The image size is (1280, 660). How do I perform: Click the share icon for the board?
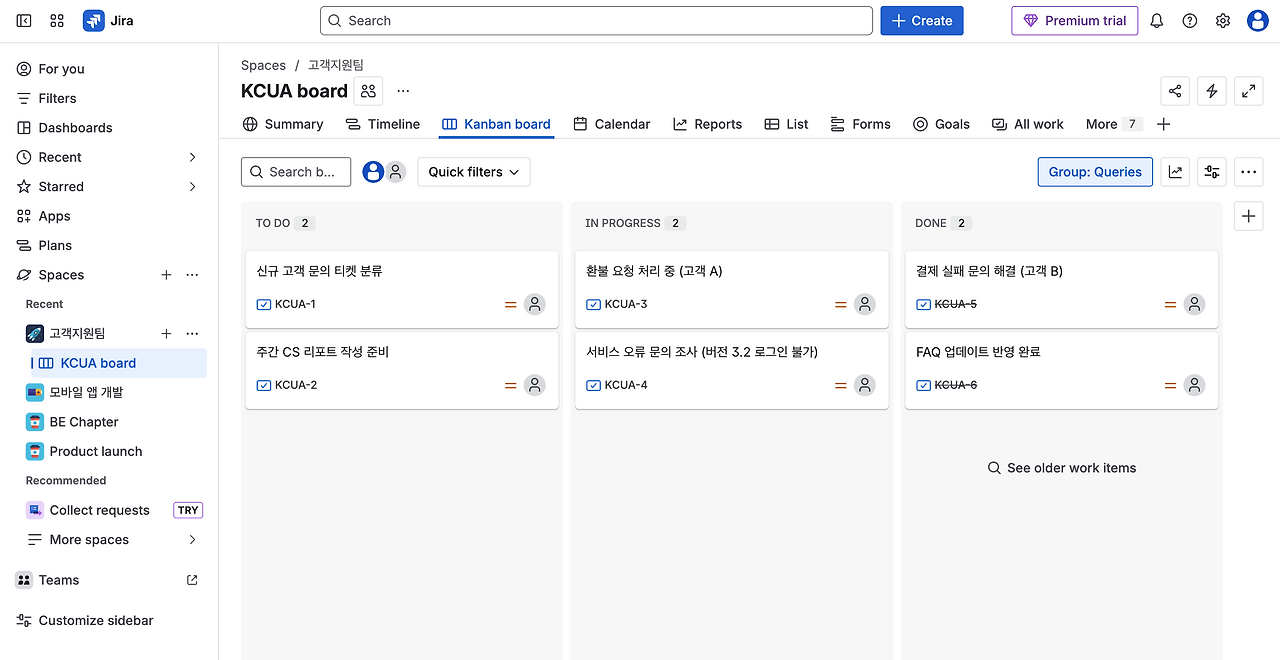click(1175, 91)
